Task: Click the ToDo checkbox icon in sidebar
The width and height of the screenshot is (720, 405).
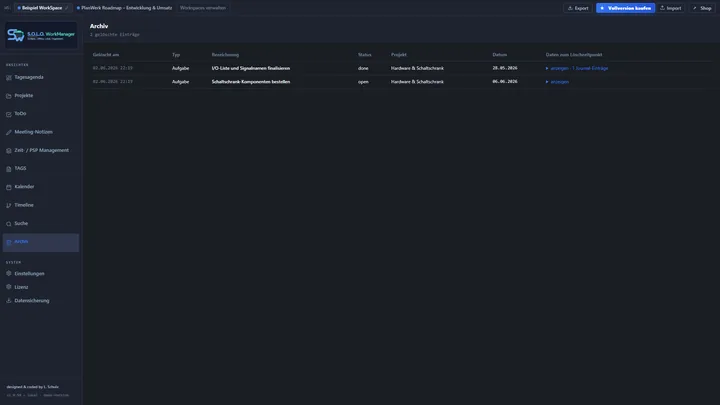Action: click(9, 114)
